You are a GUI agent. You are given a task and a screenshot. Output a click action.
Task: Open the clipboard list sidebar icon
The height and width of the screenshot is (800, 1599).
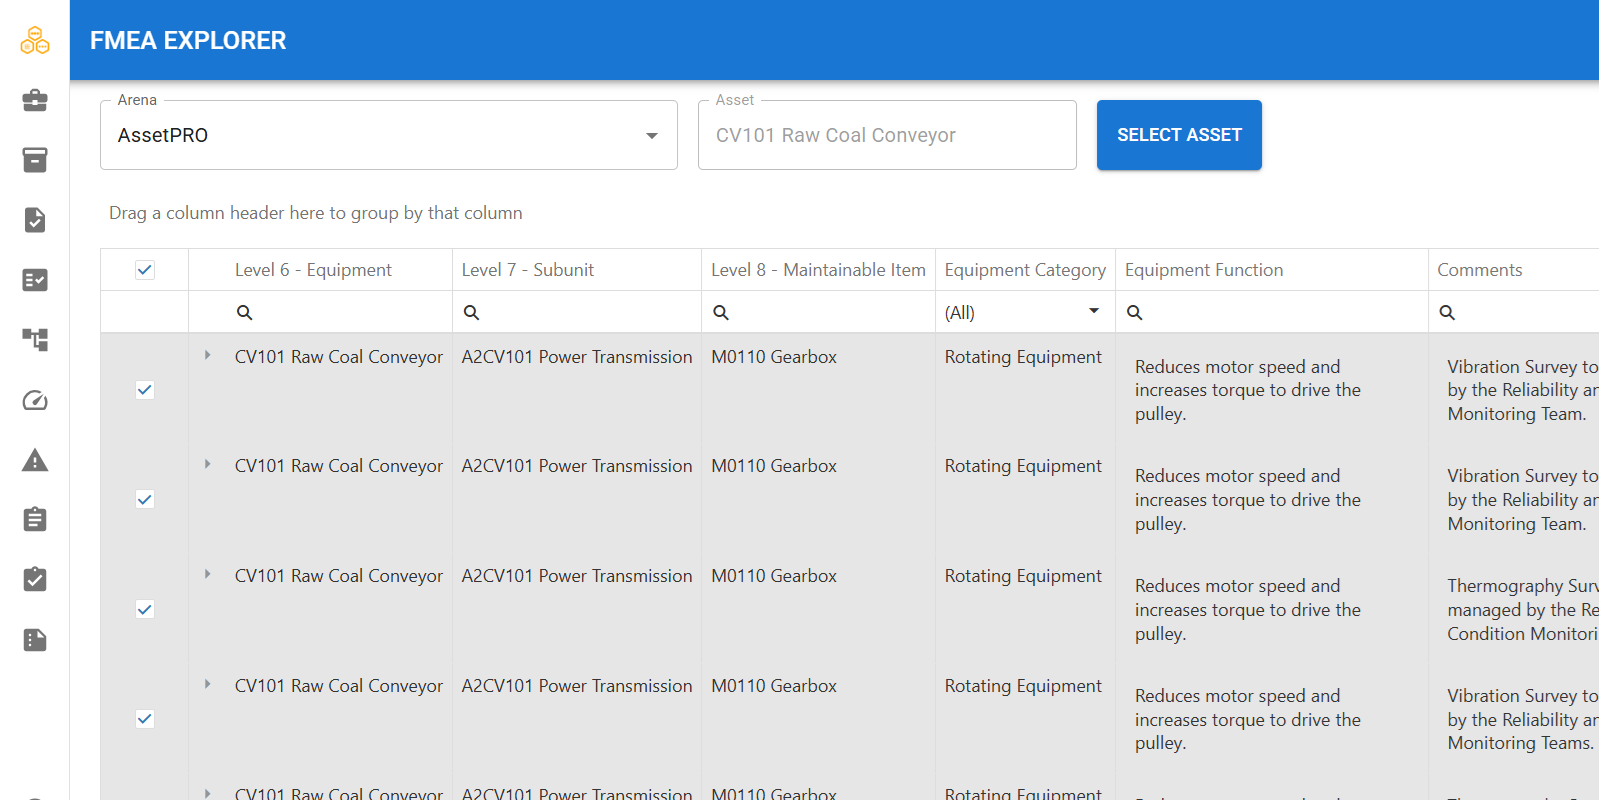point(35,519)
